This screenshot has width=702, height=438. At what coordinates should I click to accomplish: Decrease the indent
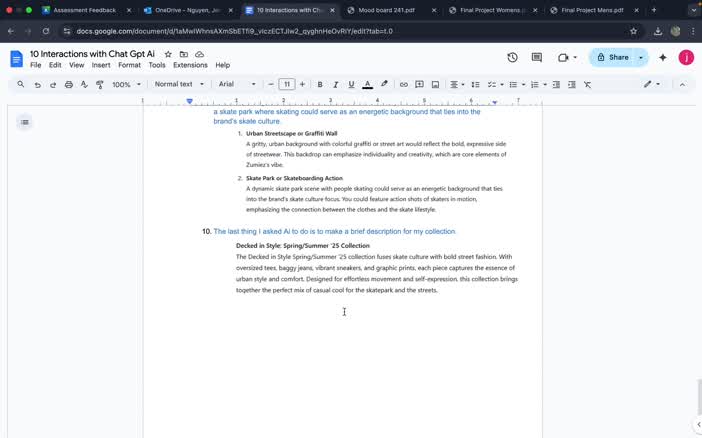pos(556,84)
